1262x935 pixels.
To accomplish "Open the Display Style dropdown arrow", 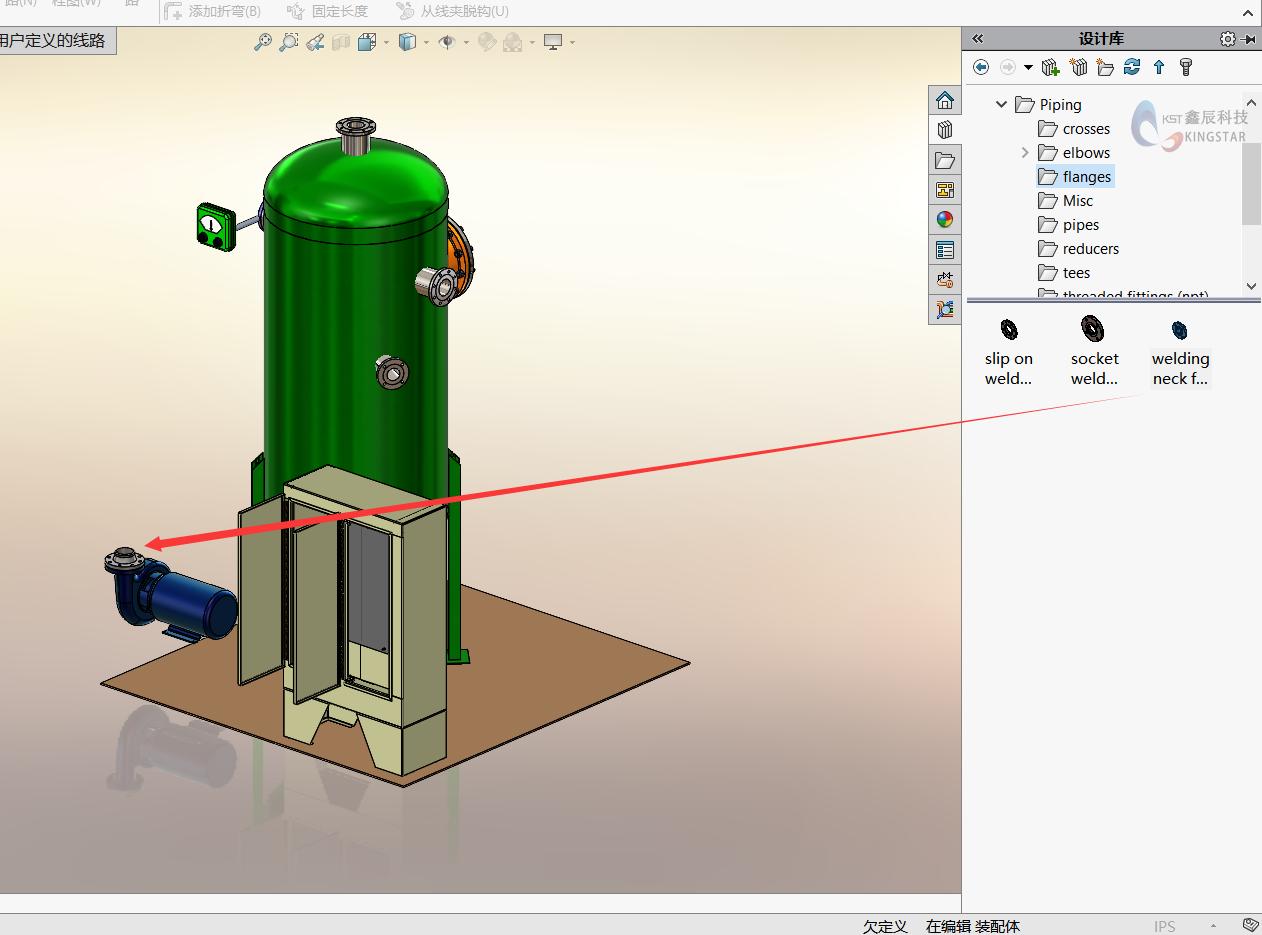I will tap(425, 42).
